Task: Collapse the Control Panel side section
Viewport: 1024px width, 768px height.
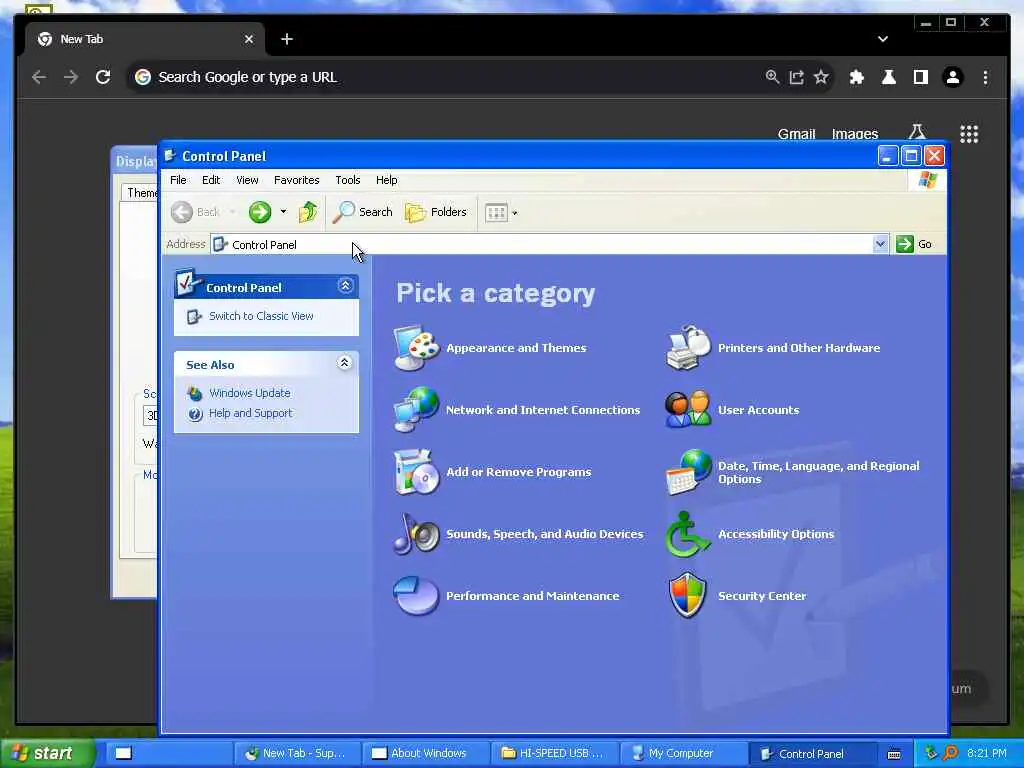Action: (345, 285)
